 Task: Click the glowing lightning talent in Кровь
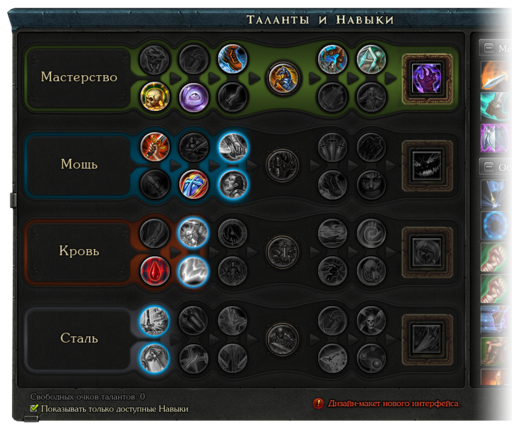pyautogui.click(x=194, y=271)
